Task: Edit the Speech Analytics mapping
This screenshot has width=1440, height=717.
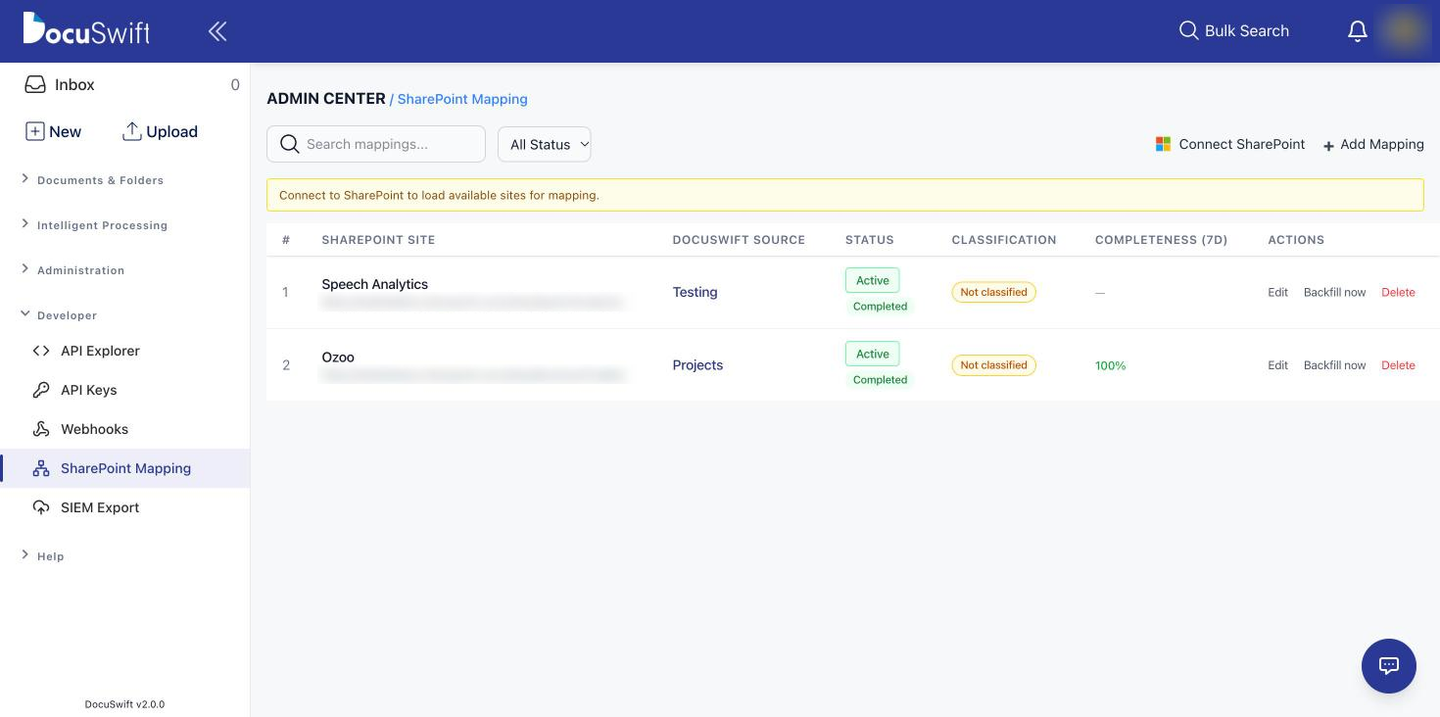Action: point(1278,292)
